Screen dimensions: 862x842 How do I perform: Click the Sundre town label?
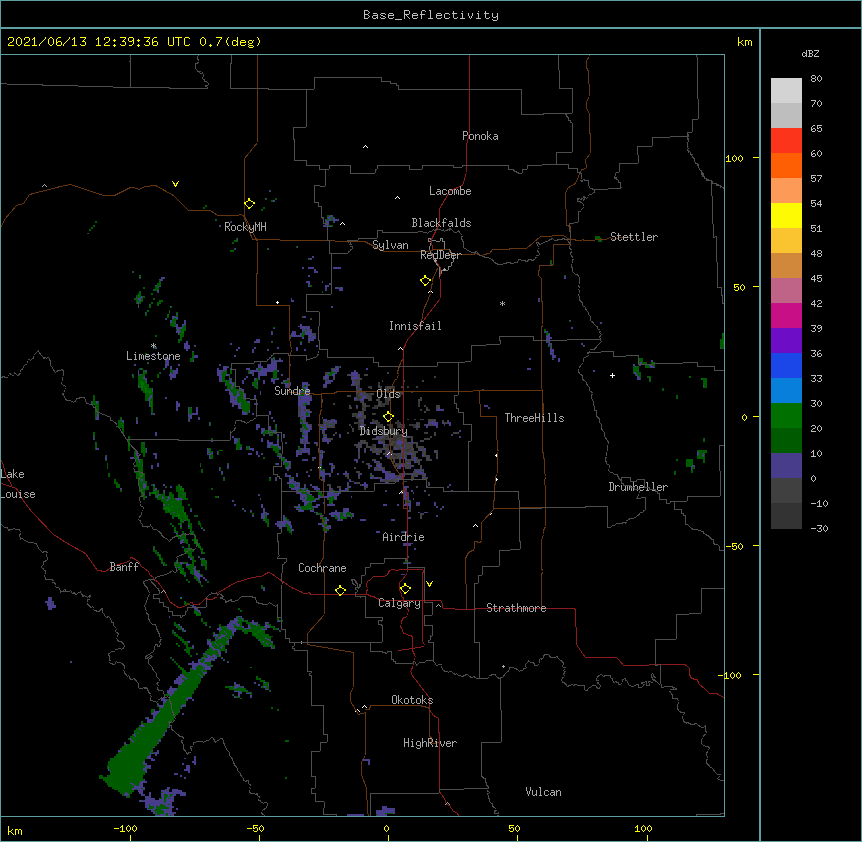coord(292,391)
